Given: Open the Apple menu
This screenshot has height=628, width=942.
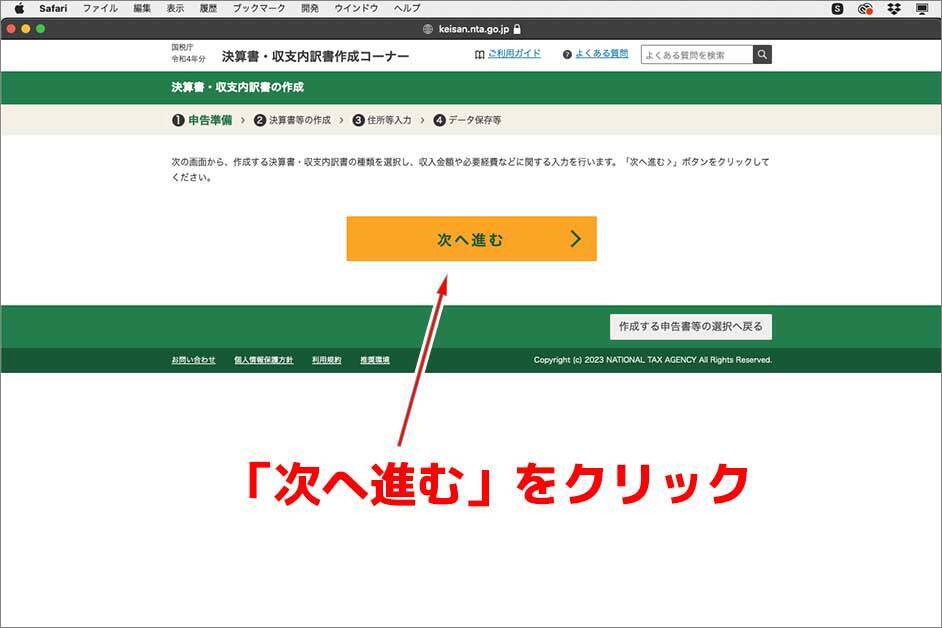Looking at the screenshot, I should point(19,8).
